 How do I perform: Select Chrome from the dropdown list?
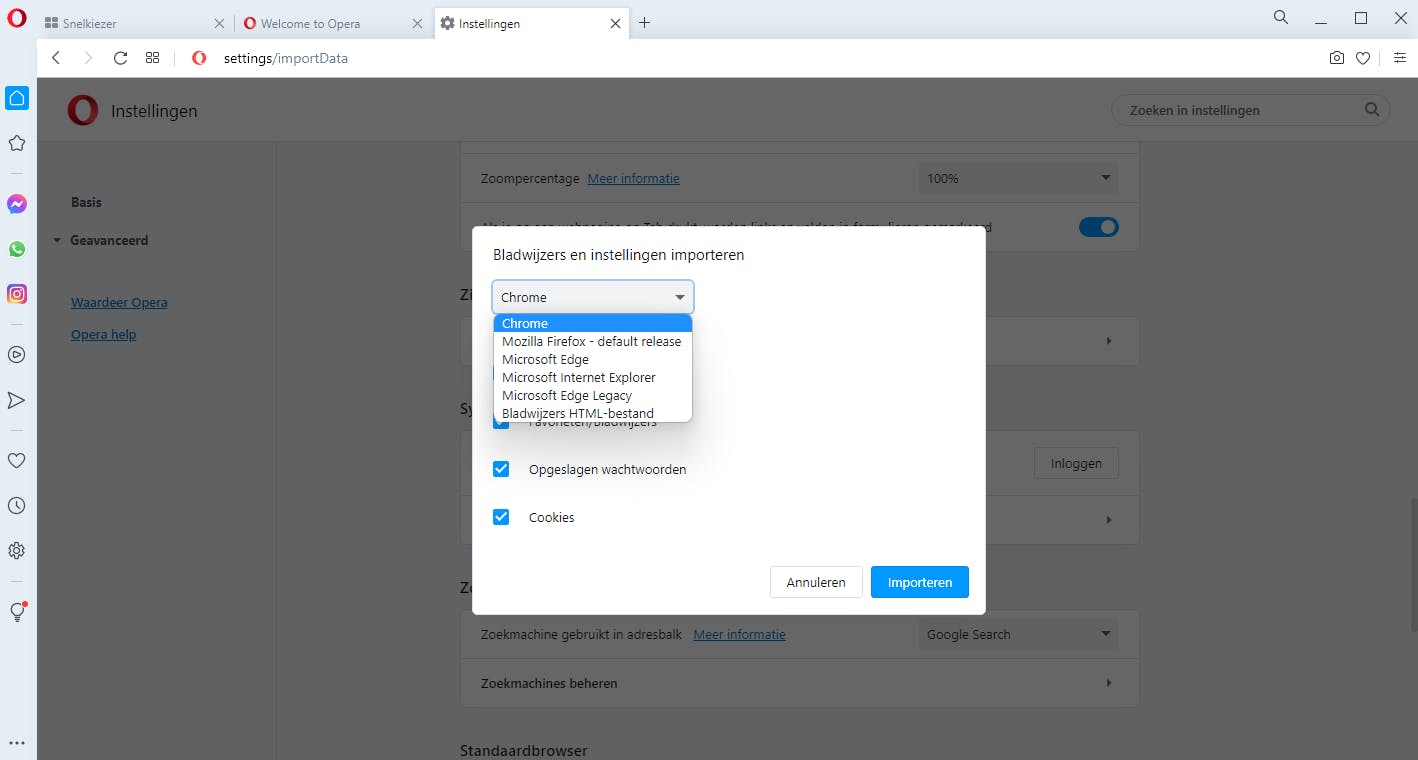point(593,323)
